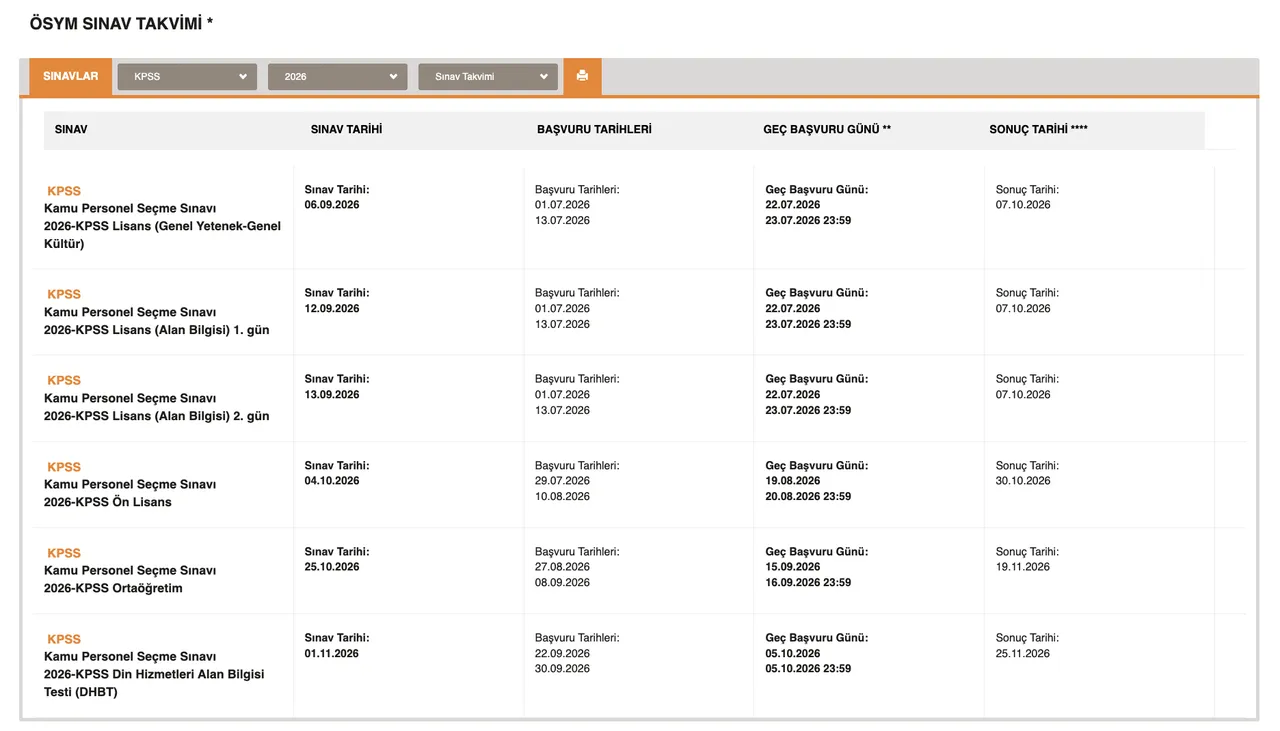This screenshot has width=1280, height=731.
Task: Open the KPSS link above Din Hizmetleri DHBT
Action: (64, 639)
